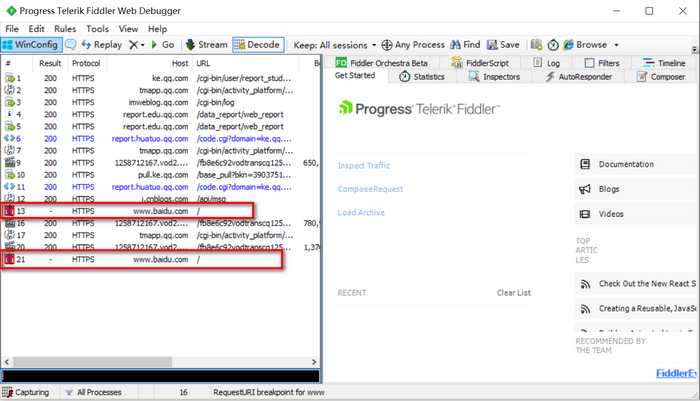The height and width of the screenshot is (401, 700).
Task: Click the session 4 info icon
Action: (x=9, y=114)
